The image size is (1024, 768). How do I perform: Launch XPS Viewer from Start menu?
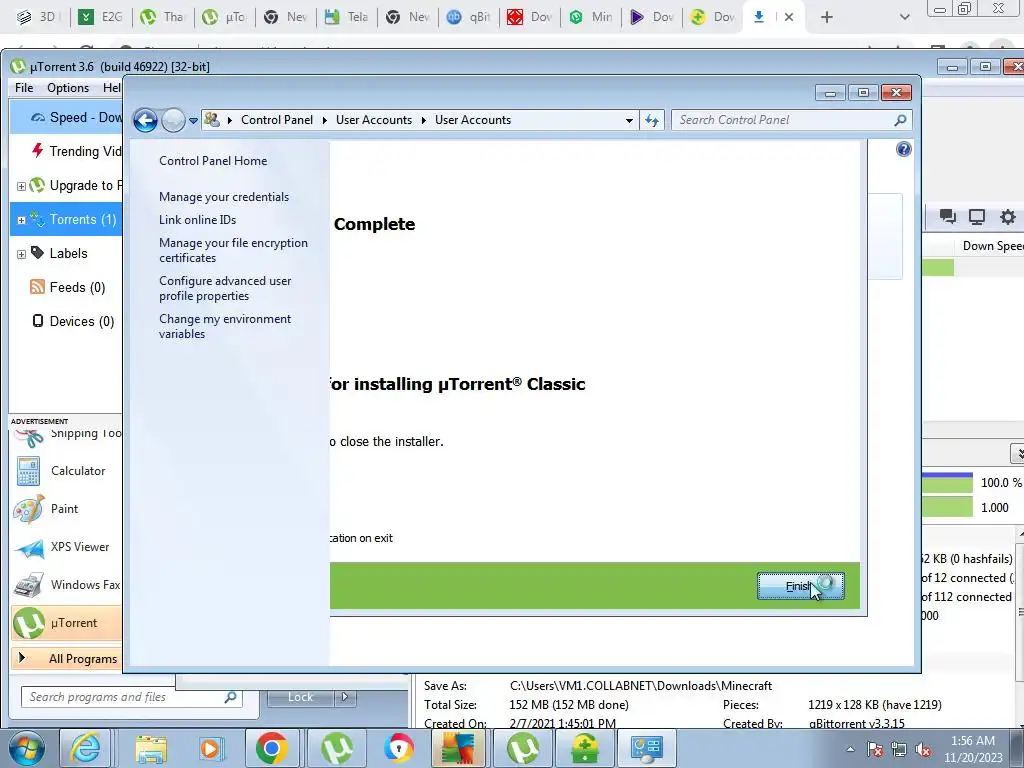pos(67,547)
